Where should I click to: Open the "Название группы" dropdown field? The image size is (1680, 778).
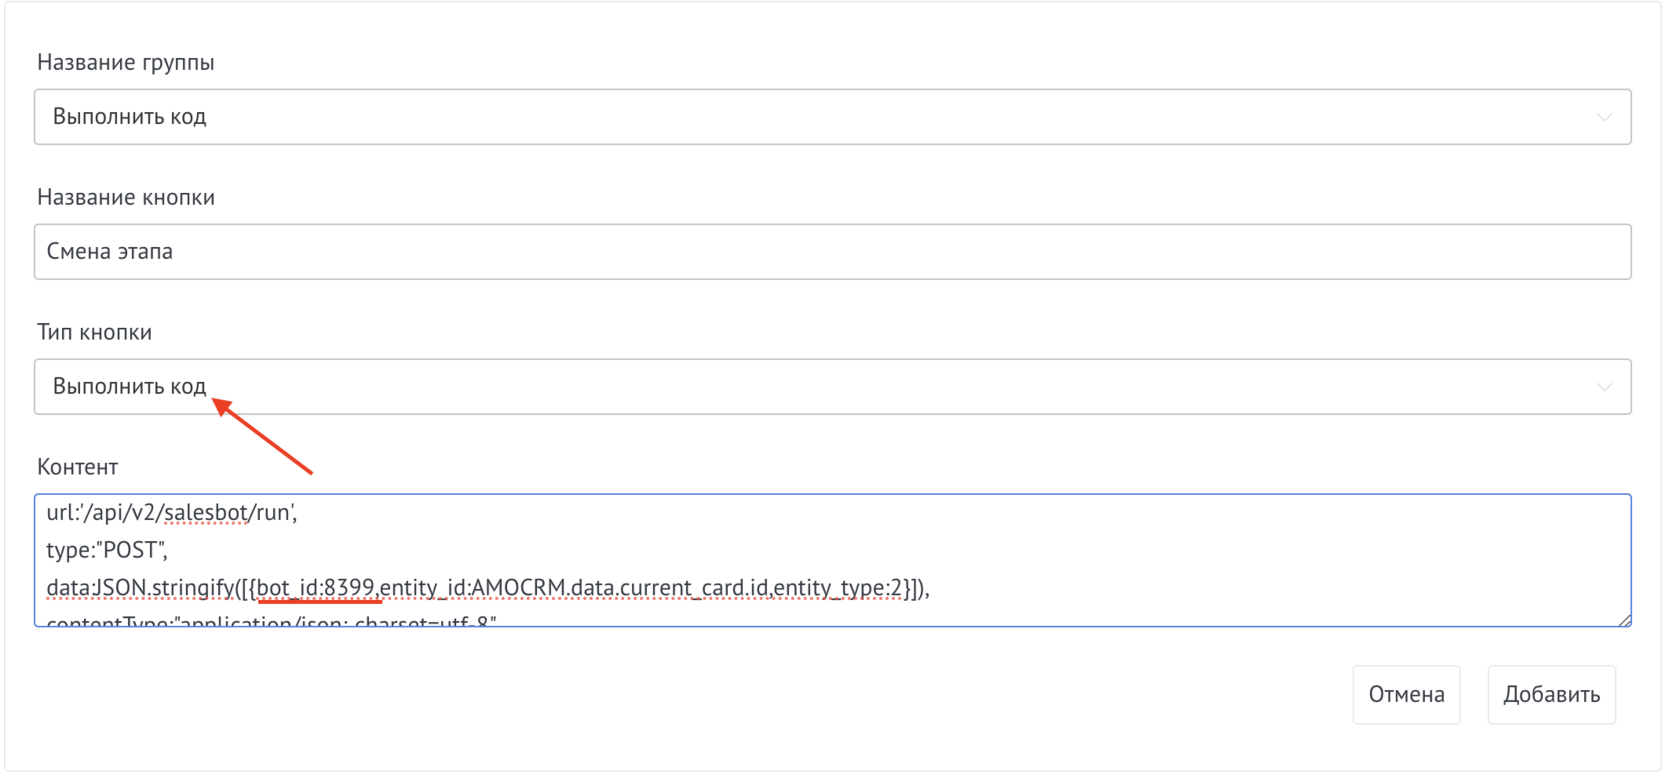click(832, 117)
